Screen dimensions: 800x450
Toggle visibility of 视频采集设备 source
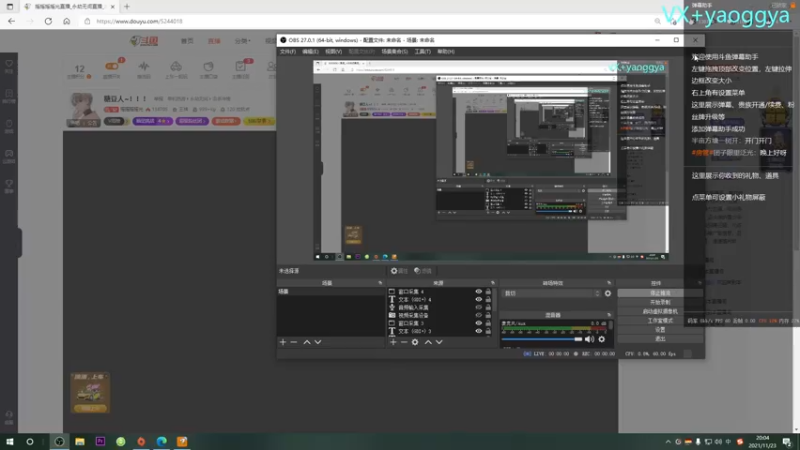click(x=479, y=315)
